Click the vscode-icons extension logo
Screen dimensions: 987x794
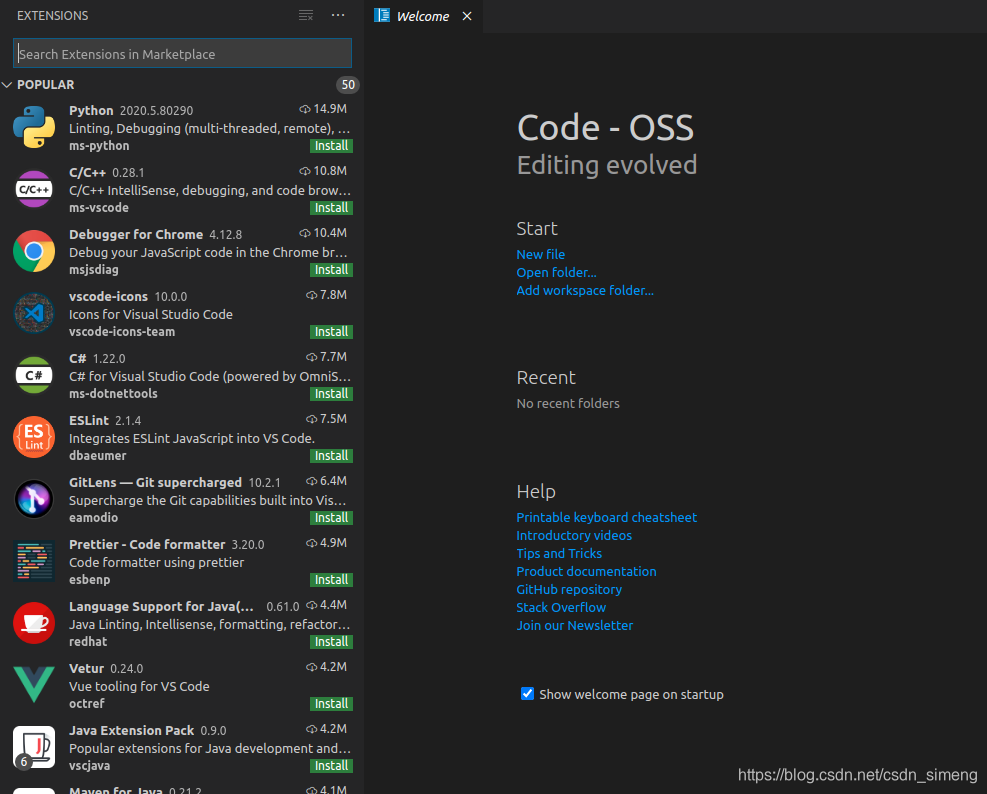point(34,313)
